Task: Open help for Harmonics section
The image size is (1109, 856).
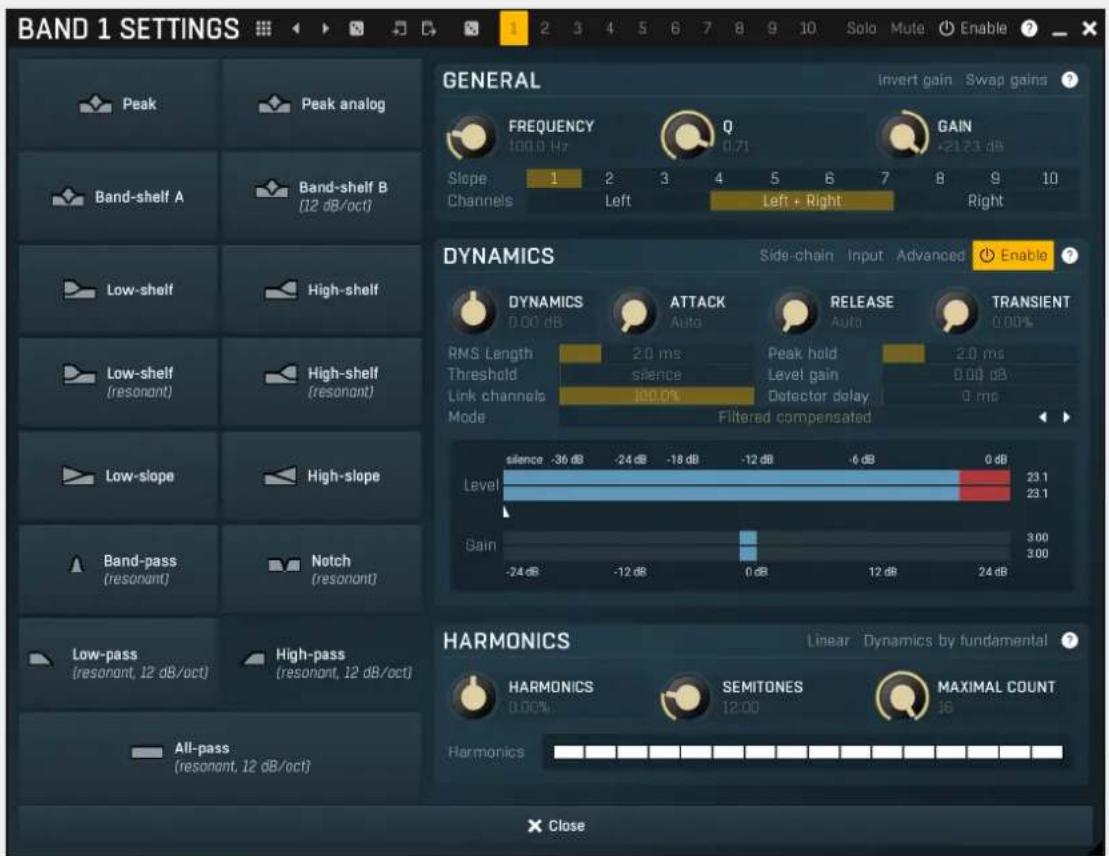Action: point(1069,640)
